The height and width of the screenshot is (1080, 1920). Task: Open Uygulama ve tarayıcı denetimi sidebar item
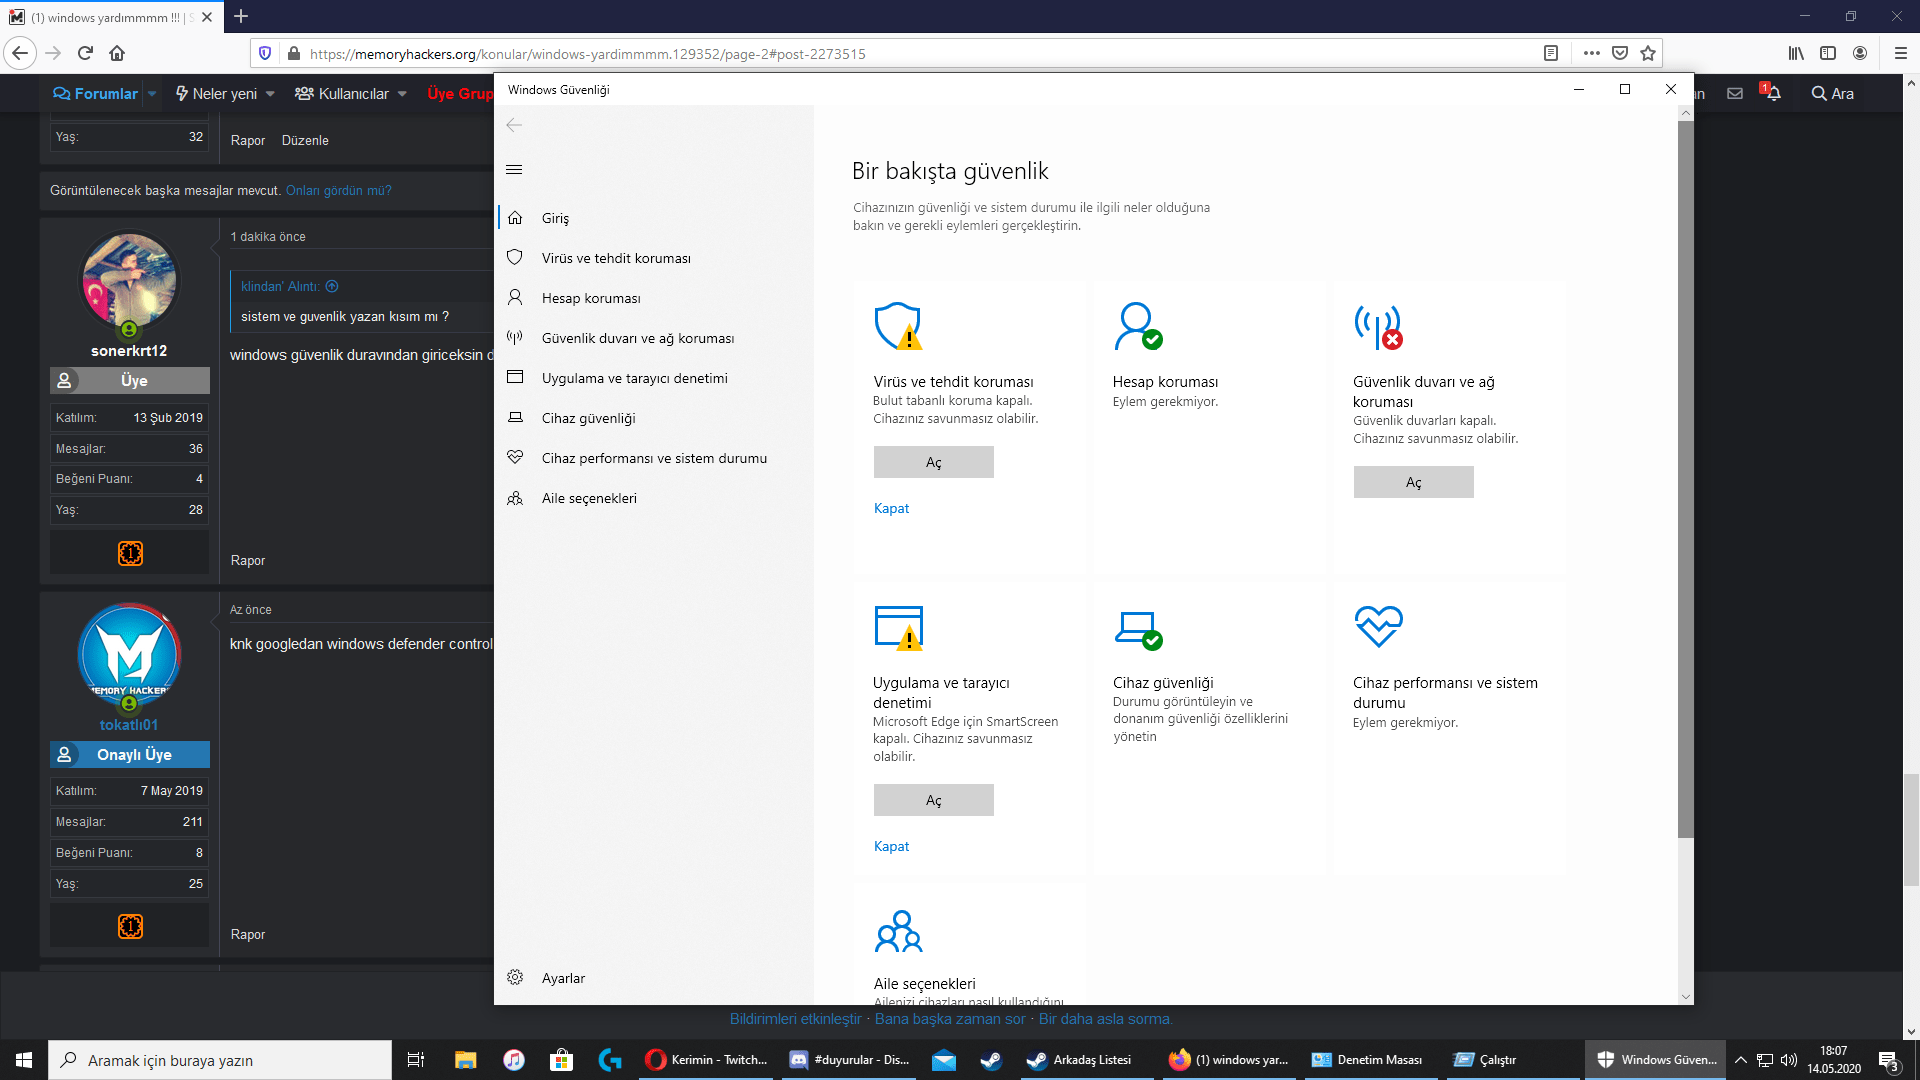[655, 378]
